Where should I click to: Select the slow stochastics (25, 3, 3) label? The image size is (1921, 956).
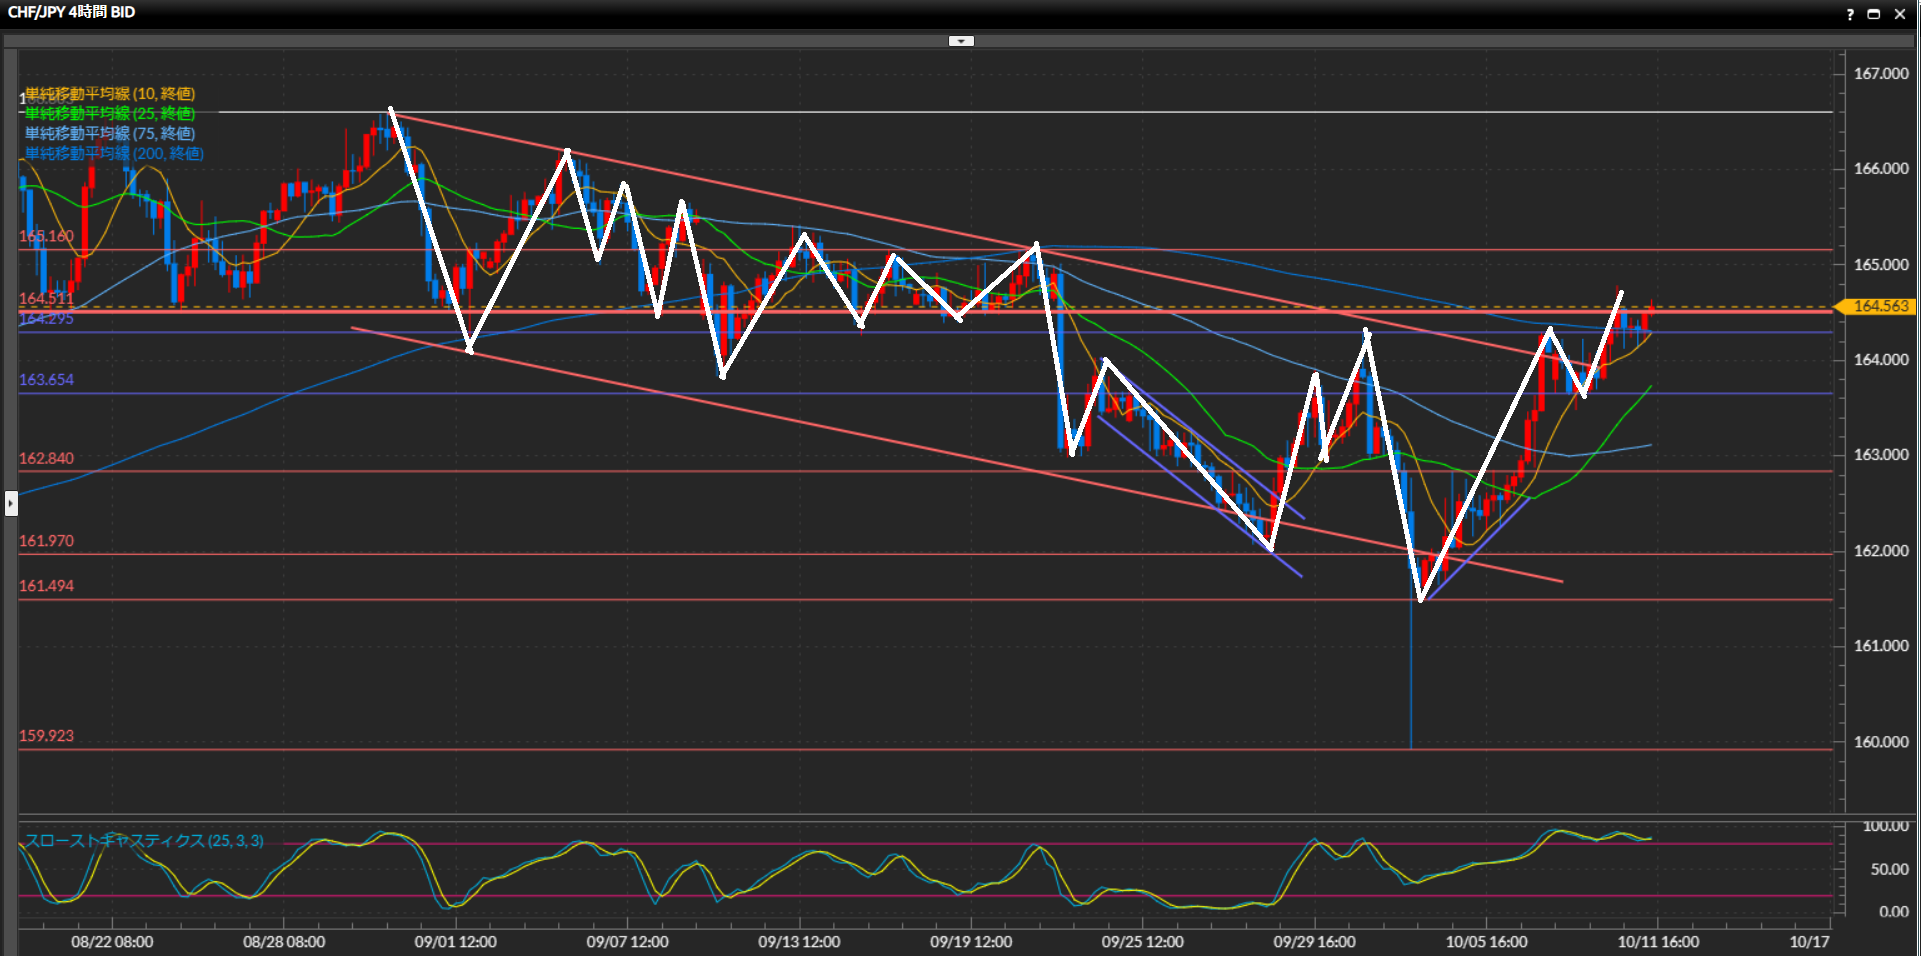coord(144,841)
